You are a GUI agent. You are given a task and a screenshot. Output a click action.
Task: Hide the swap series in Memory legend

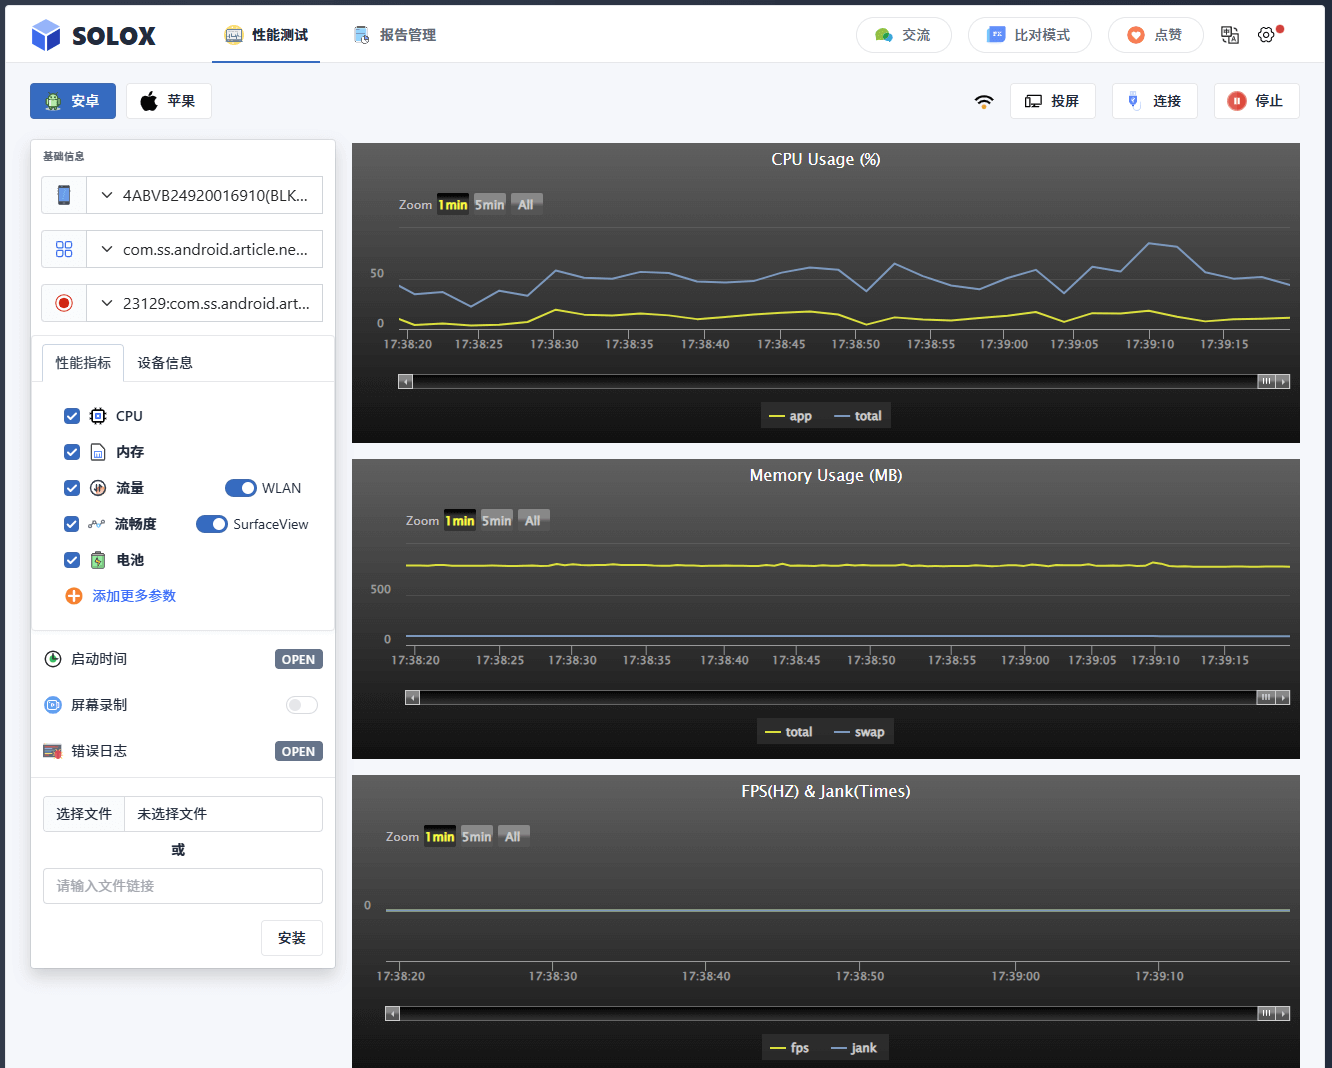tap(859, 732)
